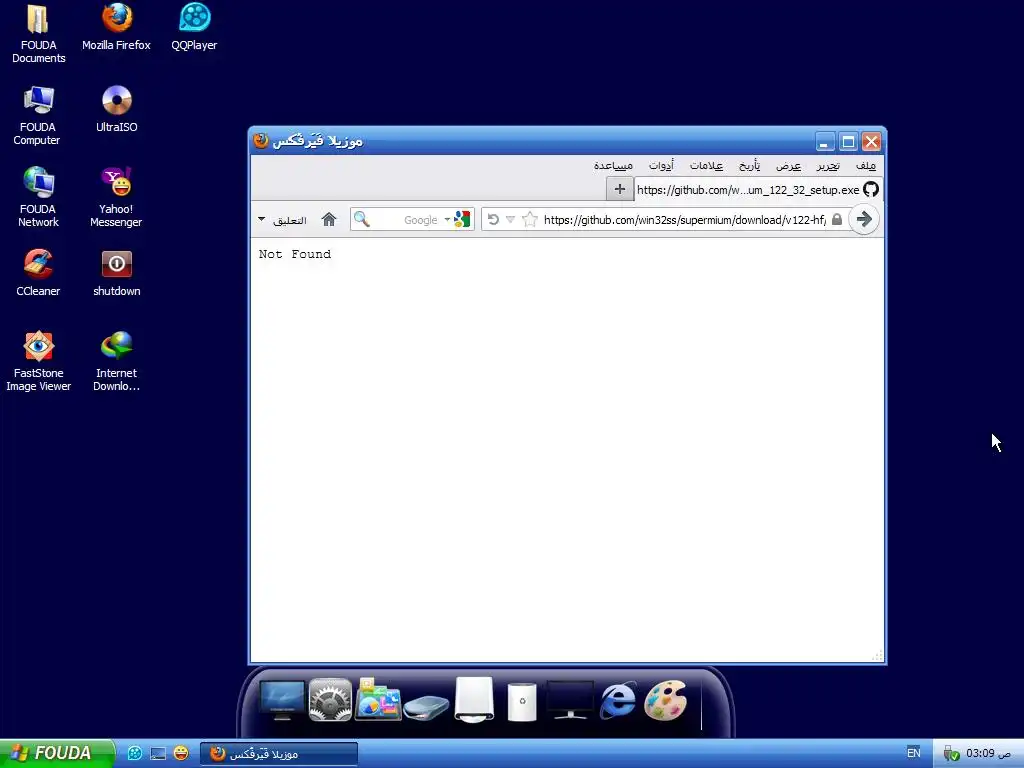Open the paint palette dock icon
This screenshot has width=1024, height=768.
pyautogui.click(x=665, y=700)
